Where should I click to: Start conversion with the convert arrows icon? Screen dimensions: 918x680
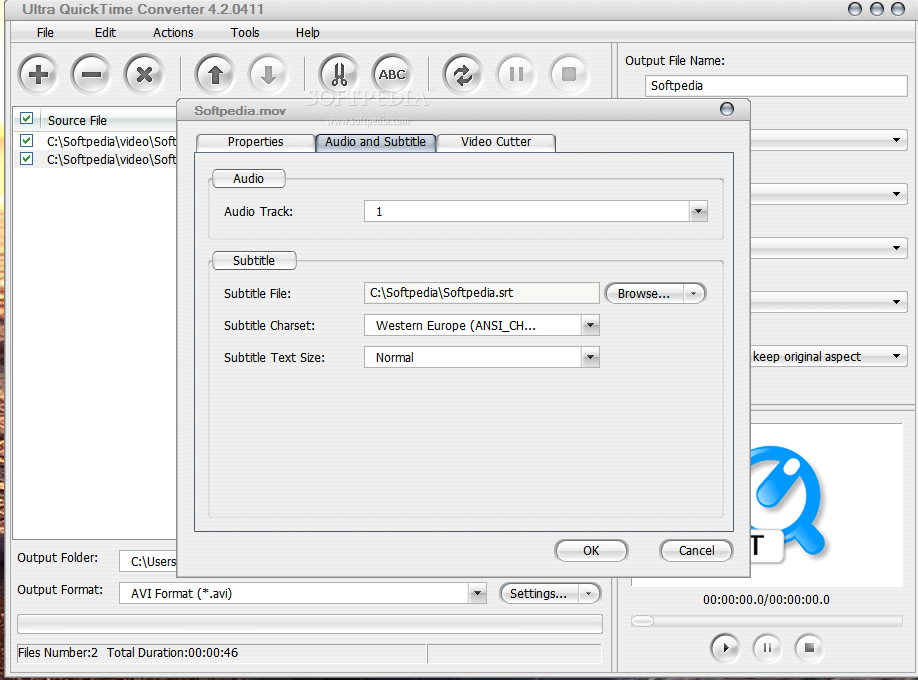click(463, 74)
